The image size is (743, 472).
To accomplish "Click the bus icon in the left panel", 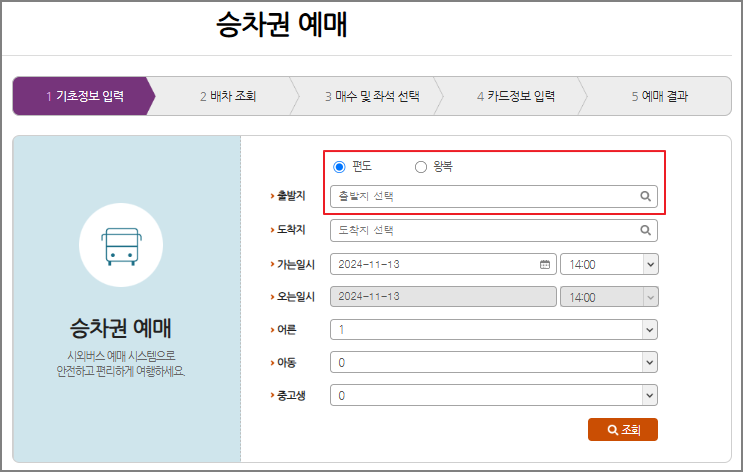I will pos(121,245).
